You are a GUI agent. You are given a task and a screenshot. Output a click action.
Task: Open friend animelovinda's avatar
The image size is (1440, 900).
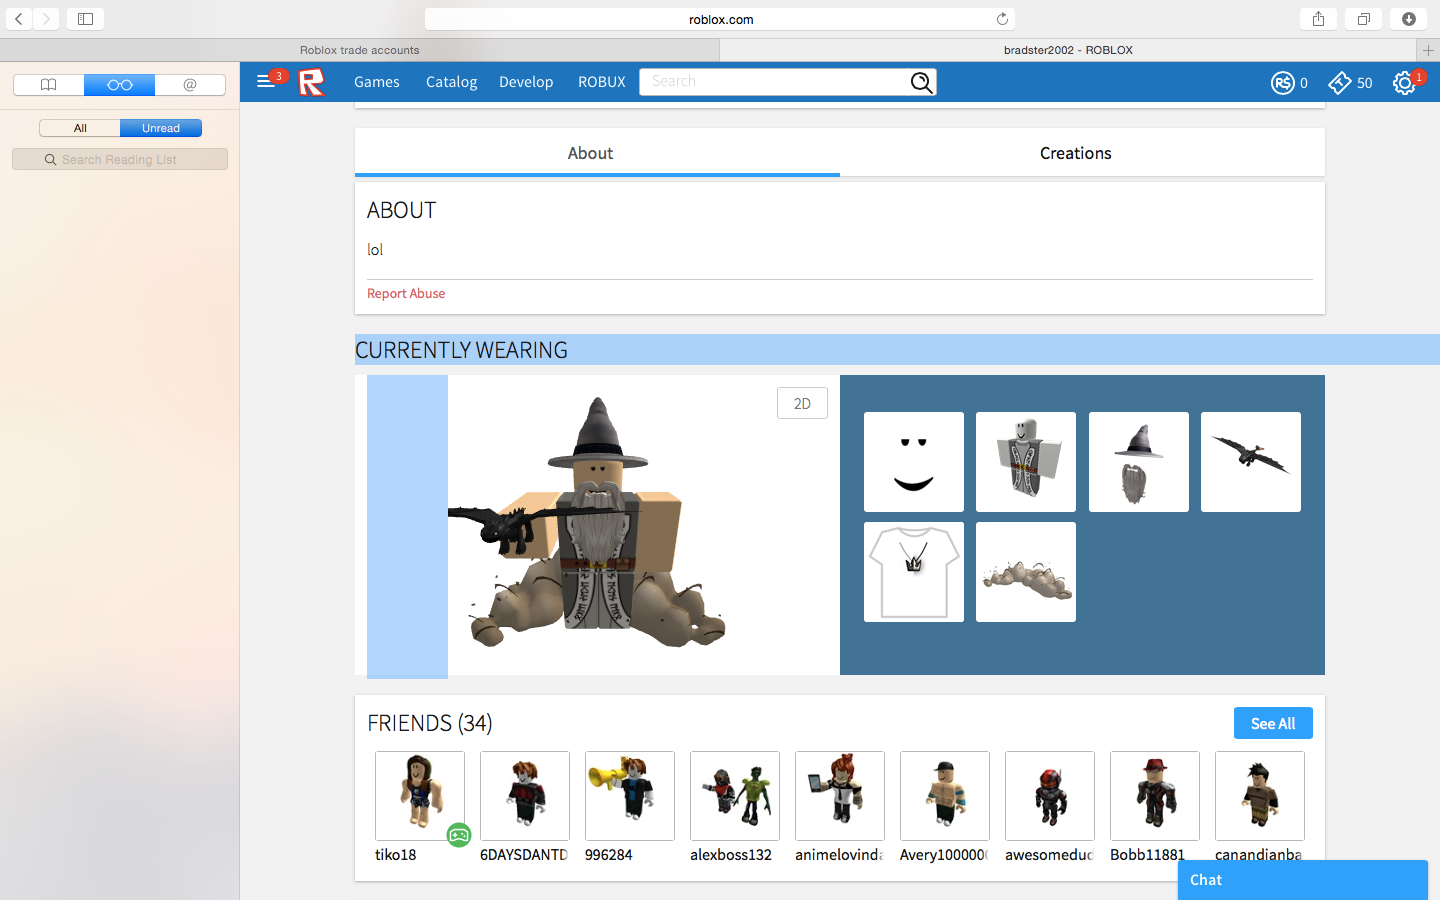coord(840,796)
